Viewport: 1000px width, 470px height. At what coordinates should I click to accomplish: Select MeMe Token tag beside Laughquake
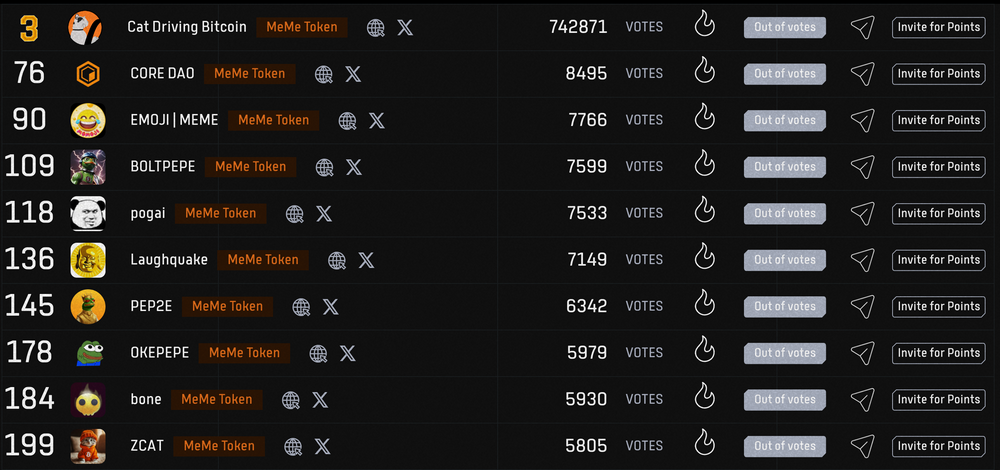point(263,260)
